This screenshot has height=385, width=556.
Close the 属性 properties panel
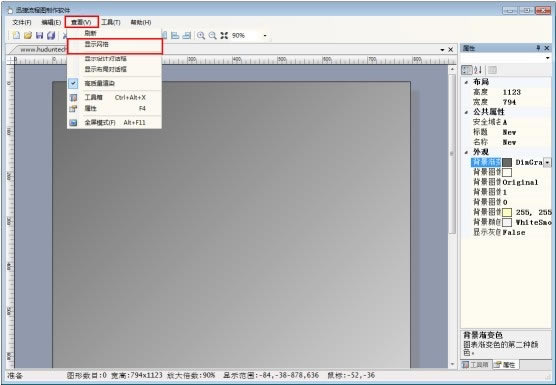pos(547,48)
